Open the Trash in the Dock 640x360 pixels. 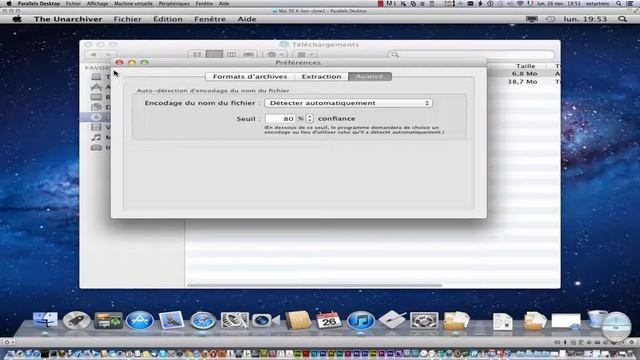click(x=597, y=318)
